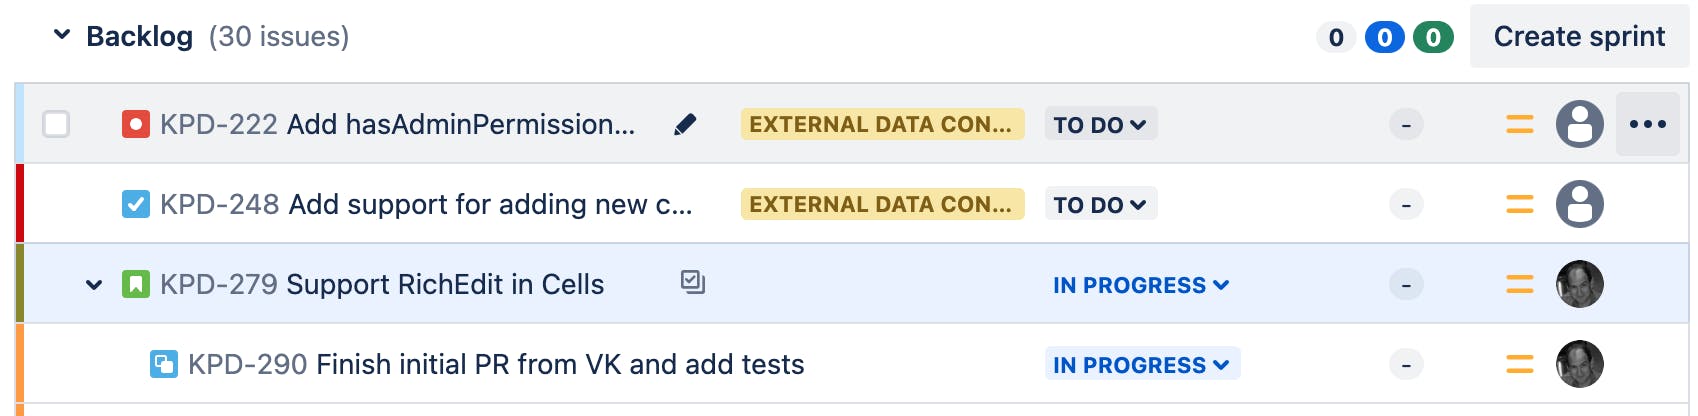Tick the checkbox beside KPD-222
The height and width of the screenshot is (416, 1698).
pos(56,124)
